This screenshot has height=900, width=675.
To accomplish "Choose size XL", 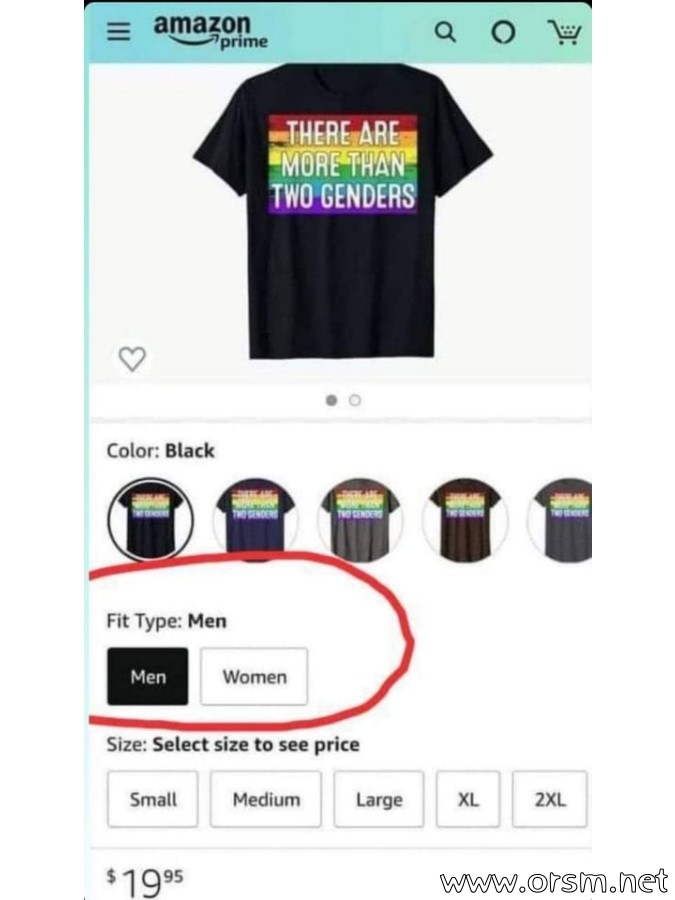I will point(468,799).
